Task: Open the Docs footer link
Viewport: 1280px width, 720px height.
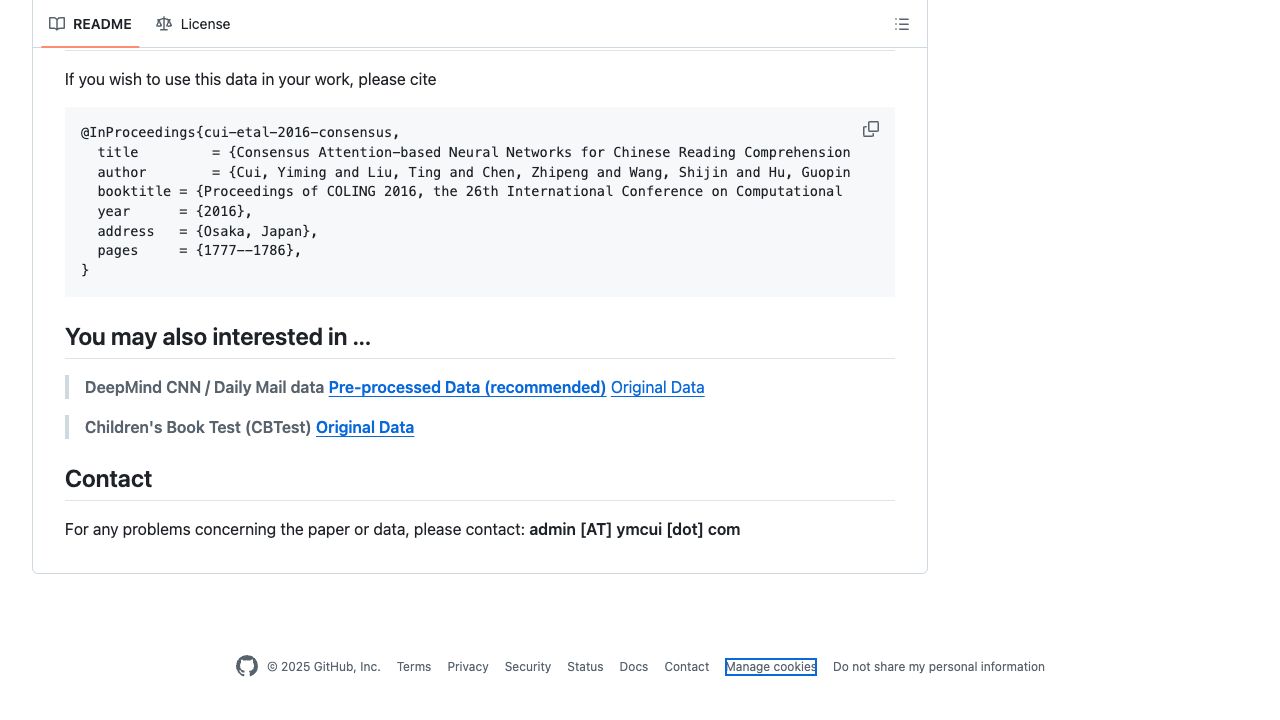Action: click(634, 667)
